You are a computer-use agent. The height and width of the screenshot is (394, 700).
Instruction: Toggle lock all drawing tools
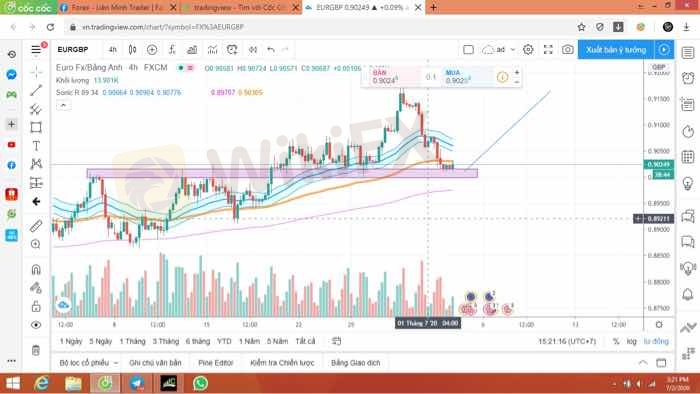point(36,306)
